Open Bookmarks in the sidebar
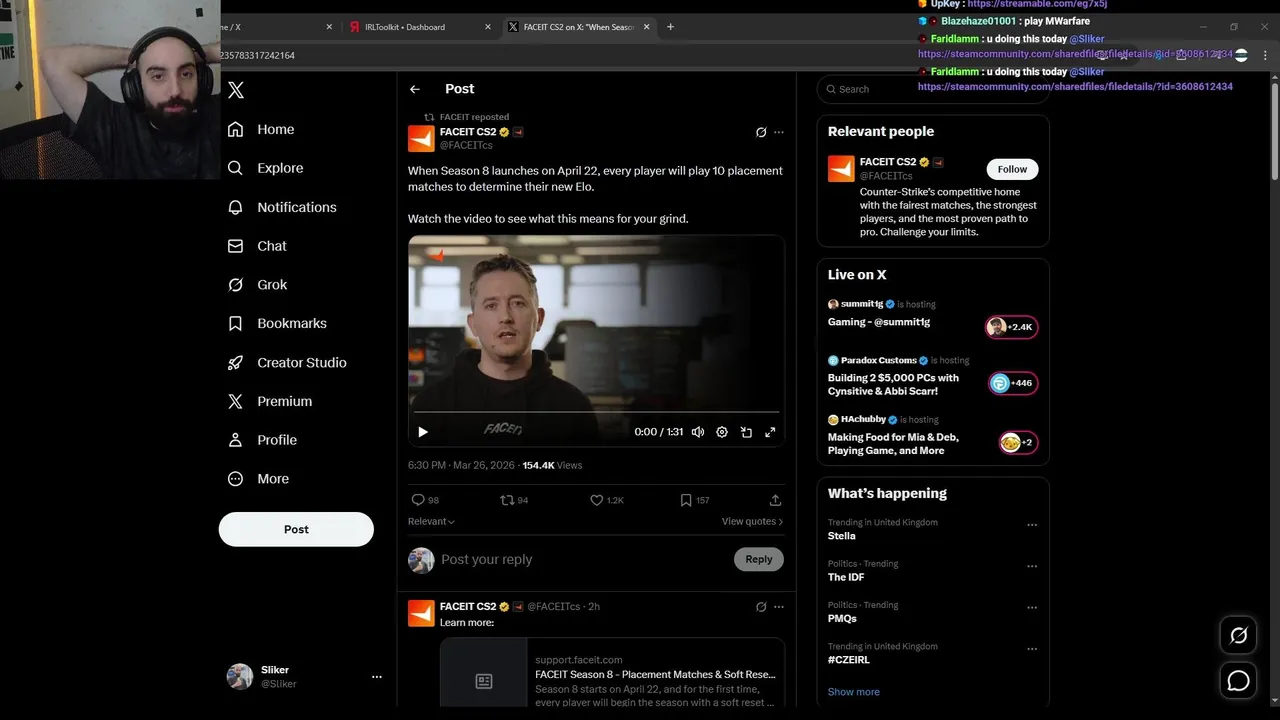The width and height of the screenshot is (1280, 720). (277, 323)
